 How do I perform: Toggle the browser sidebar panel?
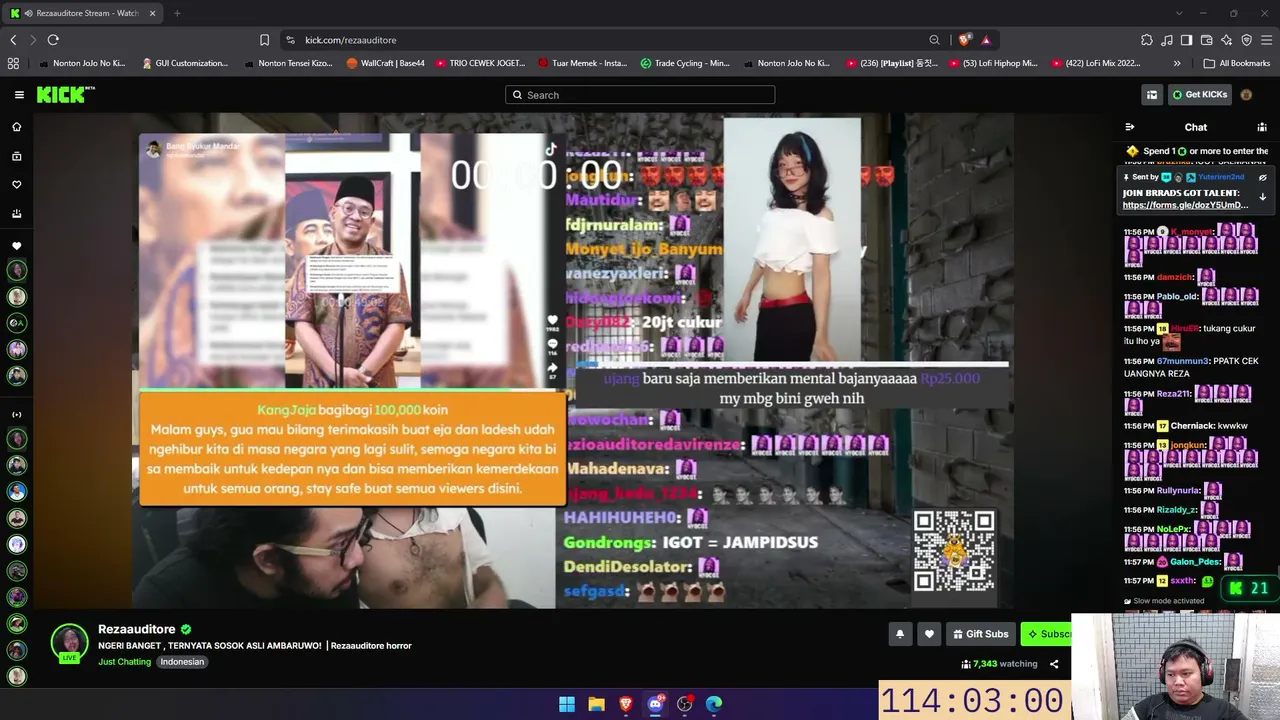pyautogui.click(x=1186, y=40)
